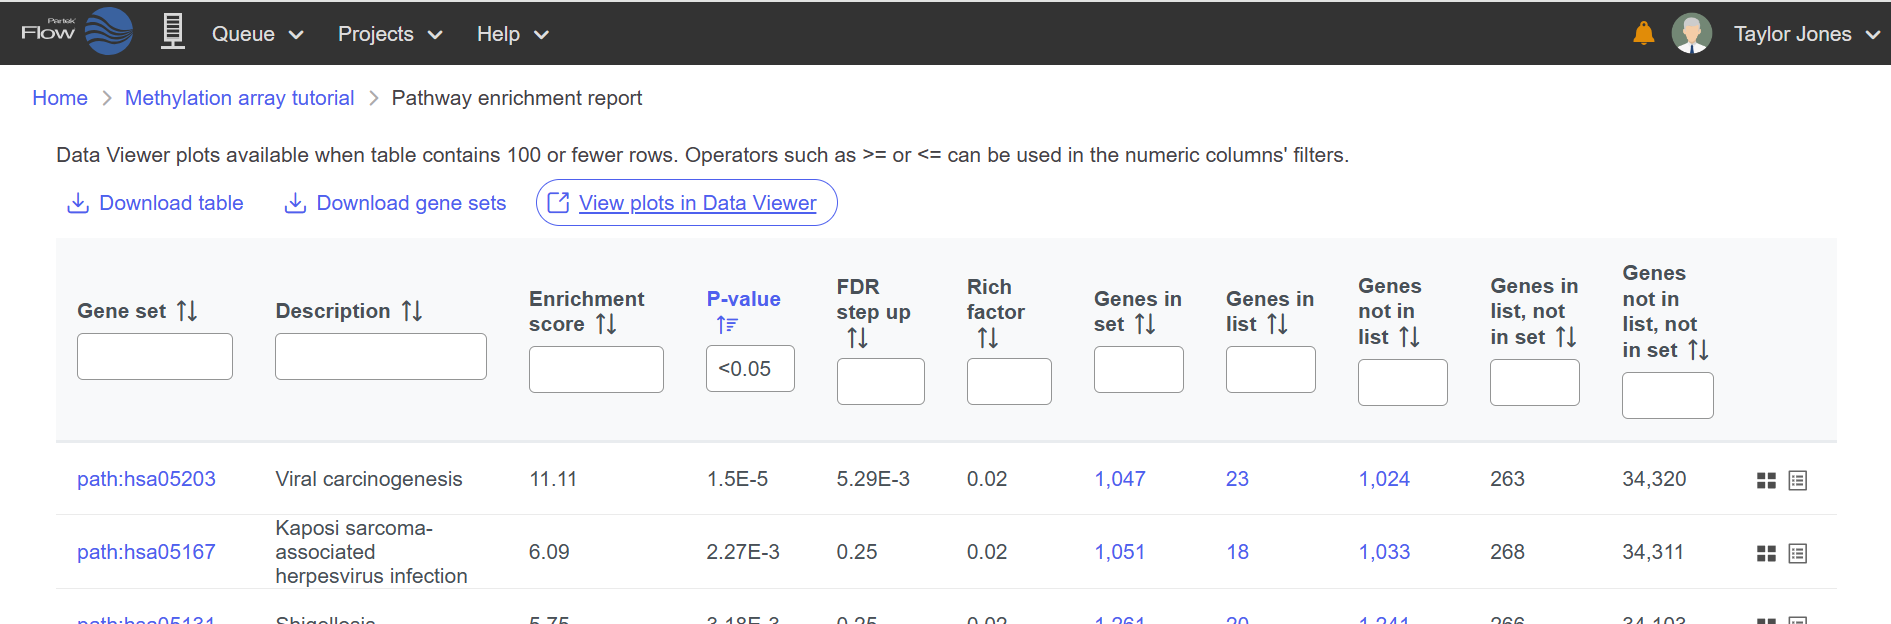Click 1,024 genes not in list link

coord(1384,479)
